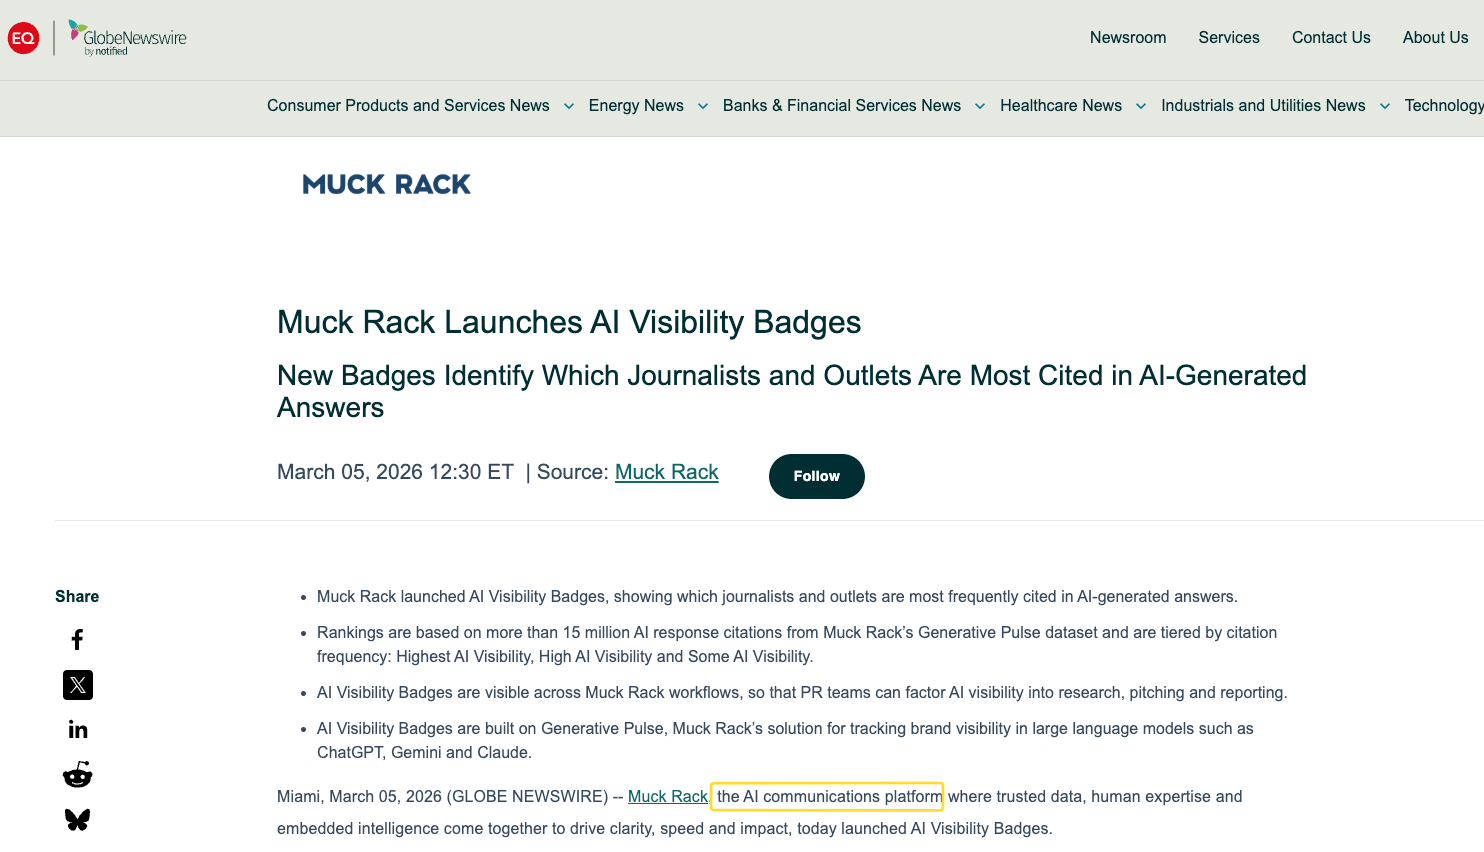Follow the Muck Rack source
Image resolution: width=1484 pixels, height=852 pixels.
(817, 476)
